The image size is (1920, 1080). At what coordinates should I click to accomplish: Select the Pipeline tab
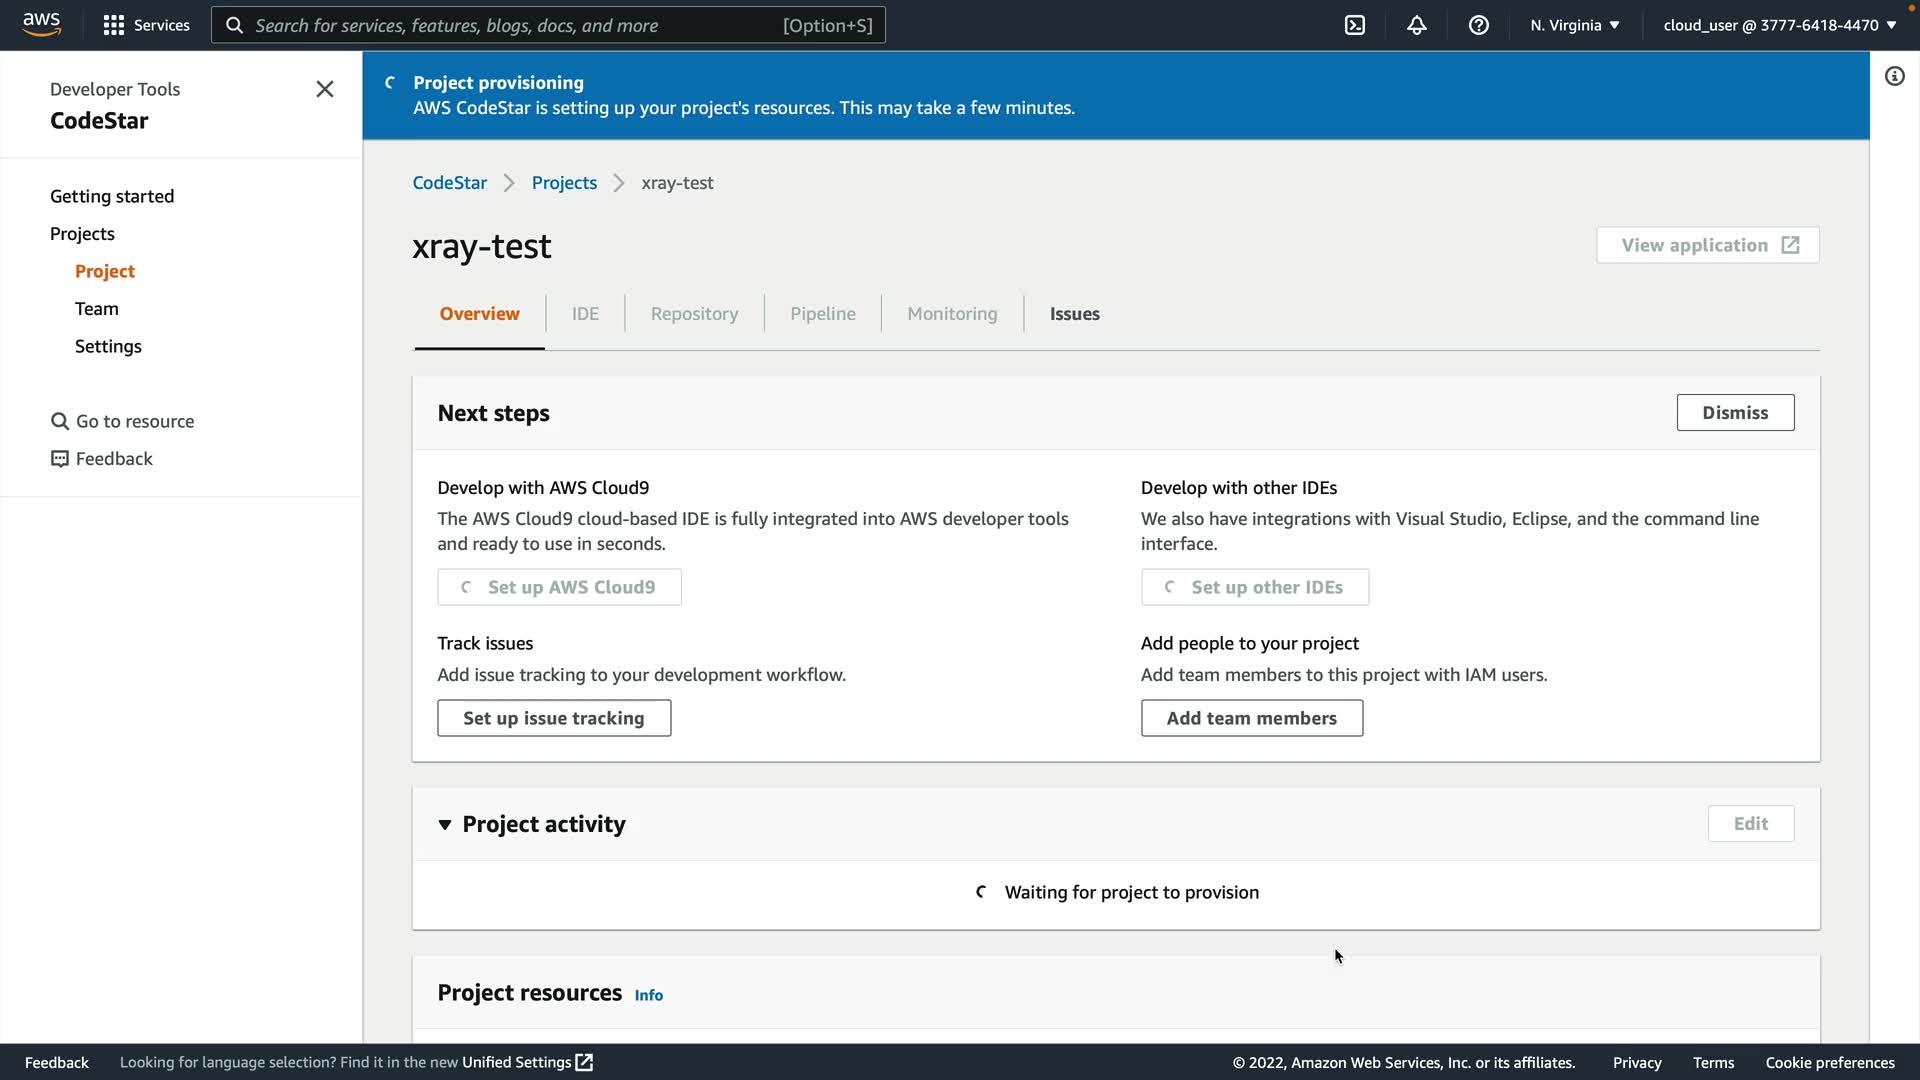[822, 314]
